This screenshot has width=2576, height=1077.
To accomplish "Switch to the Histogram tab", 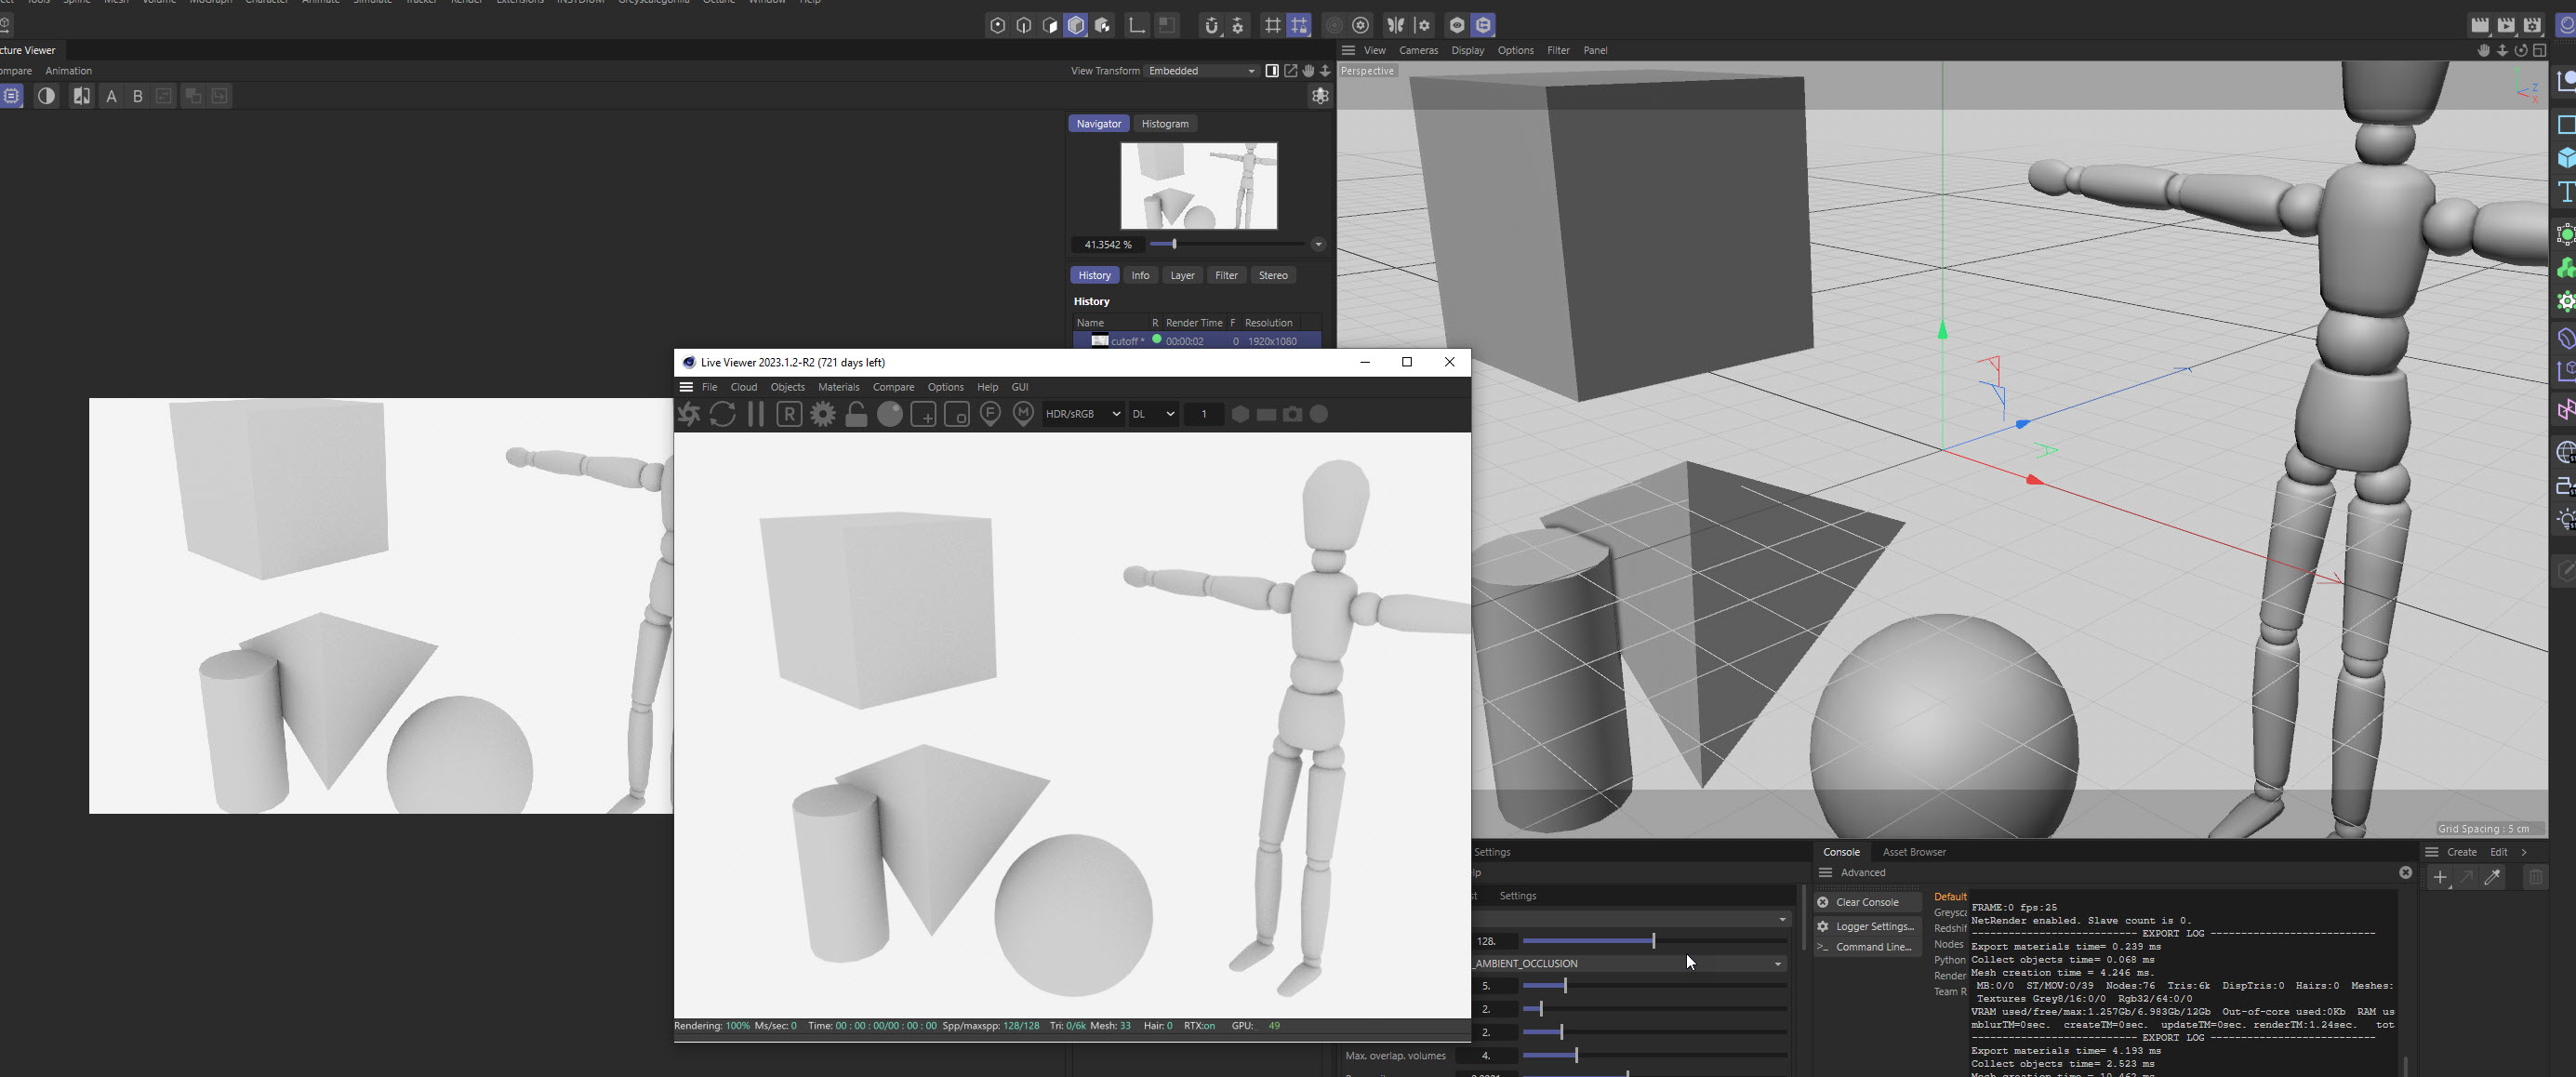I will coord(1165,124).
